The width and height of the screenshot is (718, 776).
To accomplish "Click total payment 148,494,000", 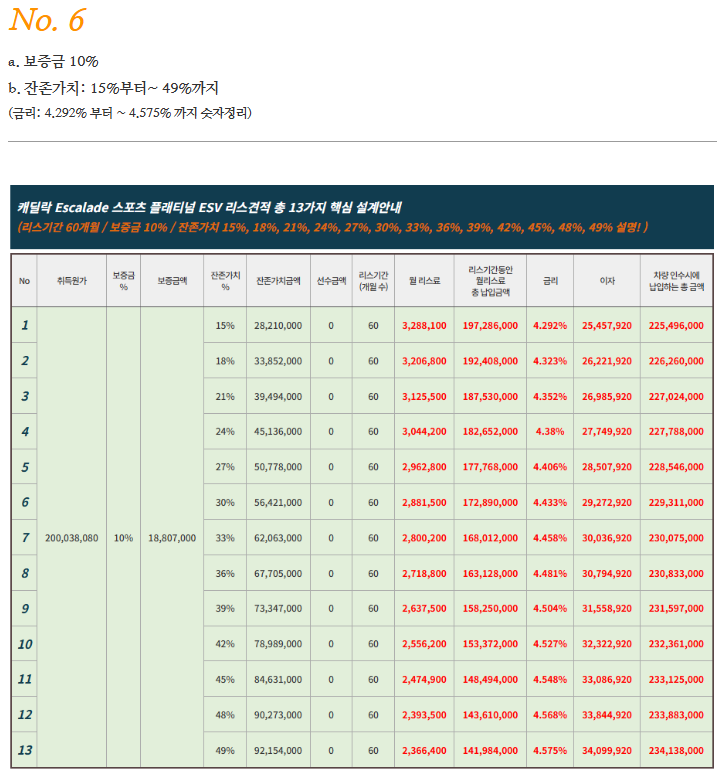I will coord(490,679).
